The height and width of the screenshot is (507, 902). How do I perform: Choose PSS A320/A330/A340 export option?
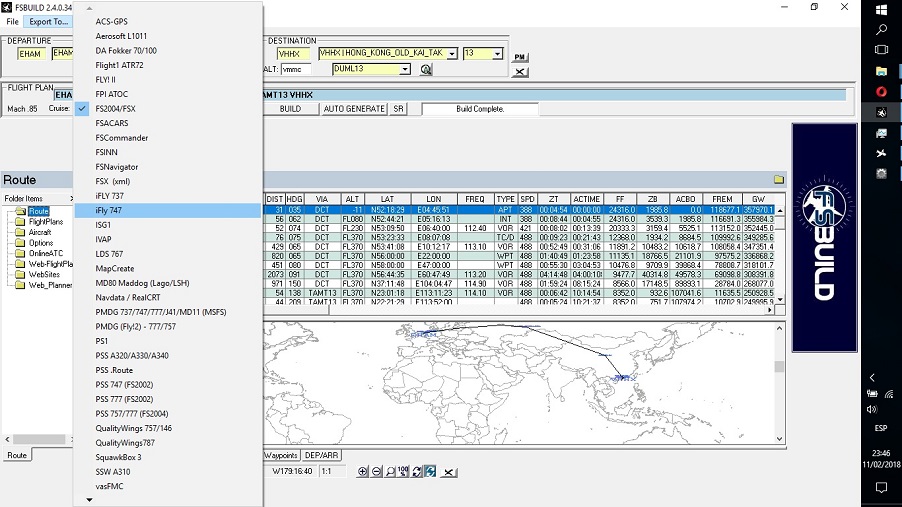[x=169, y=356]
